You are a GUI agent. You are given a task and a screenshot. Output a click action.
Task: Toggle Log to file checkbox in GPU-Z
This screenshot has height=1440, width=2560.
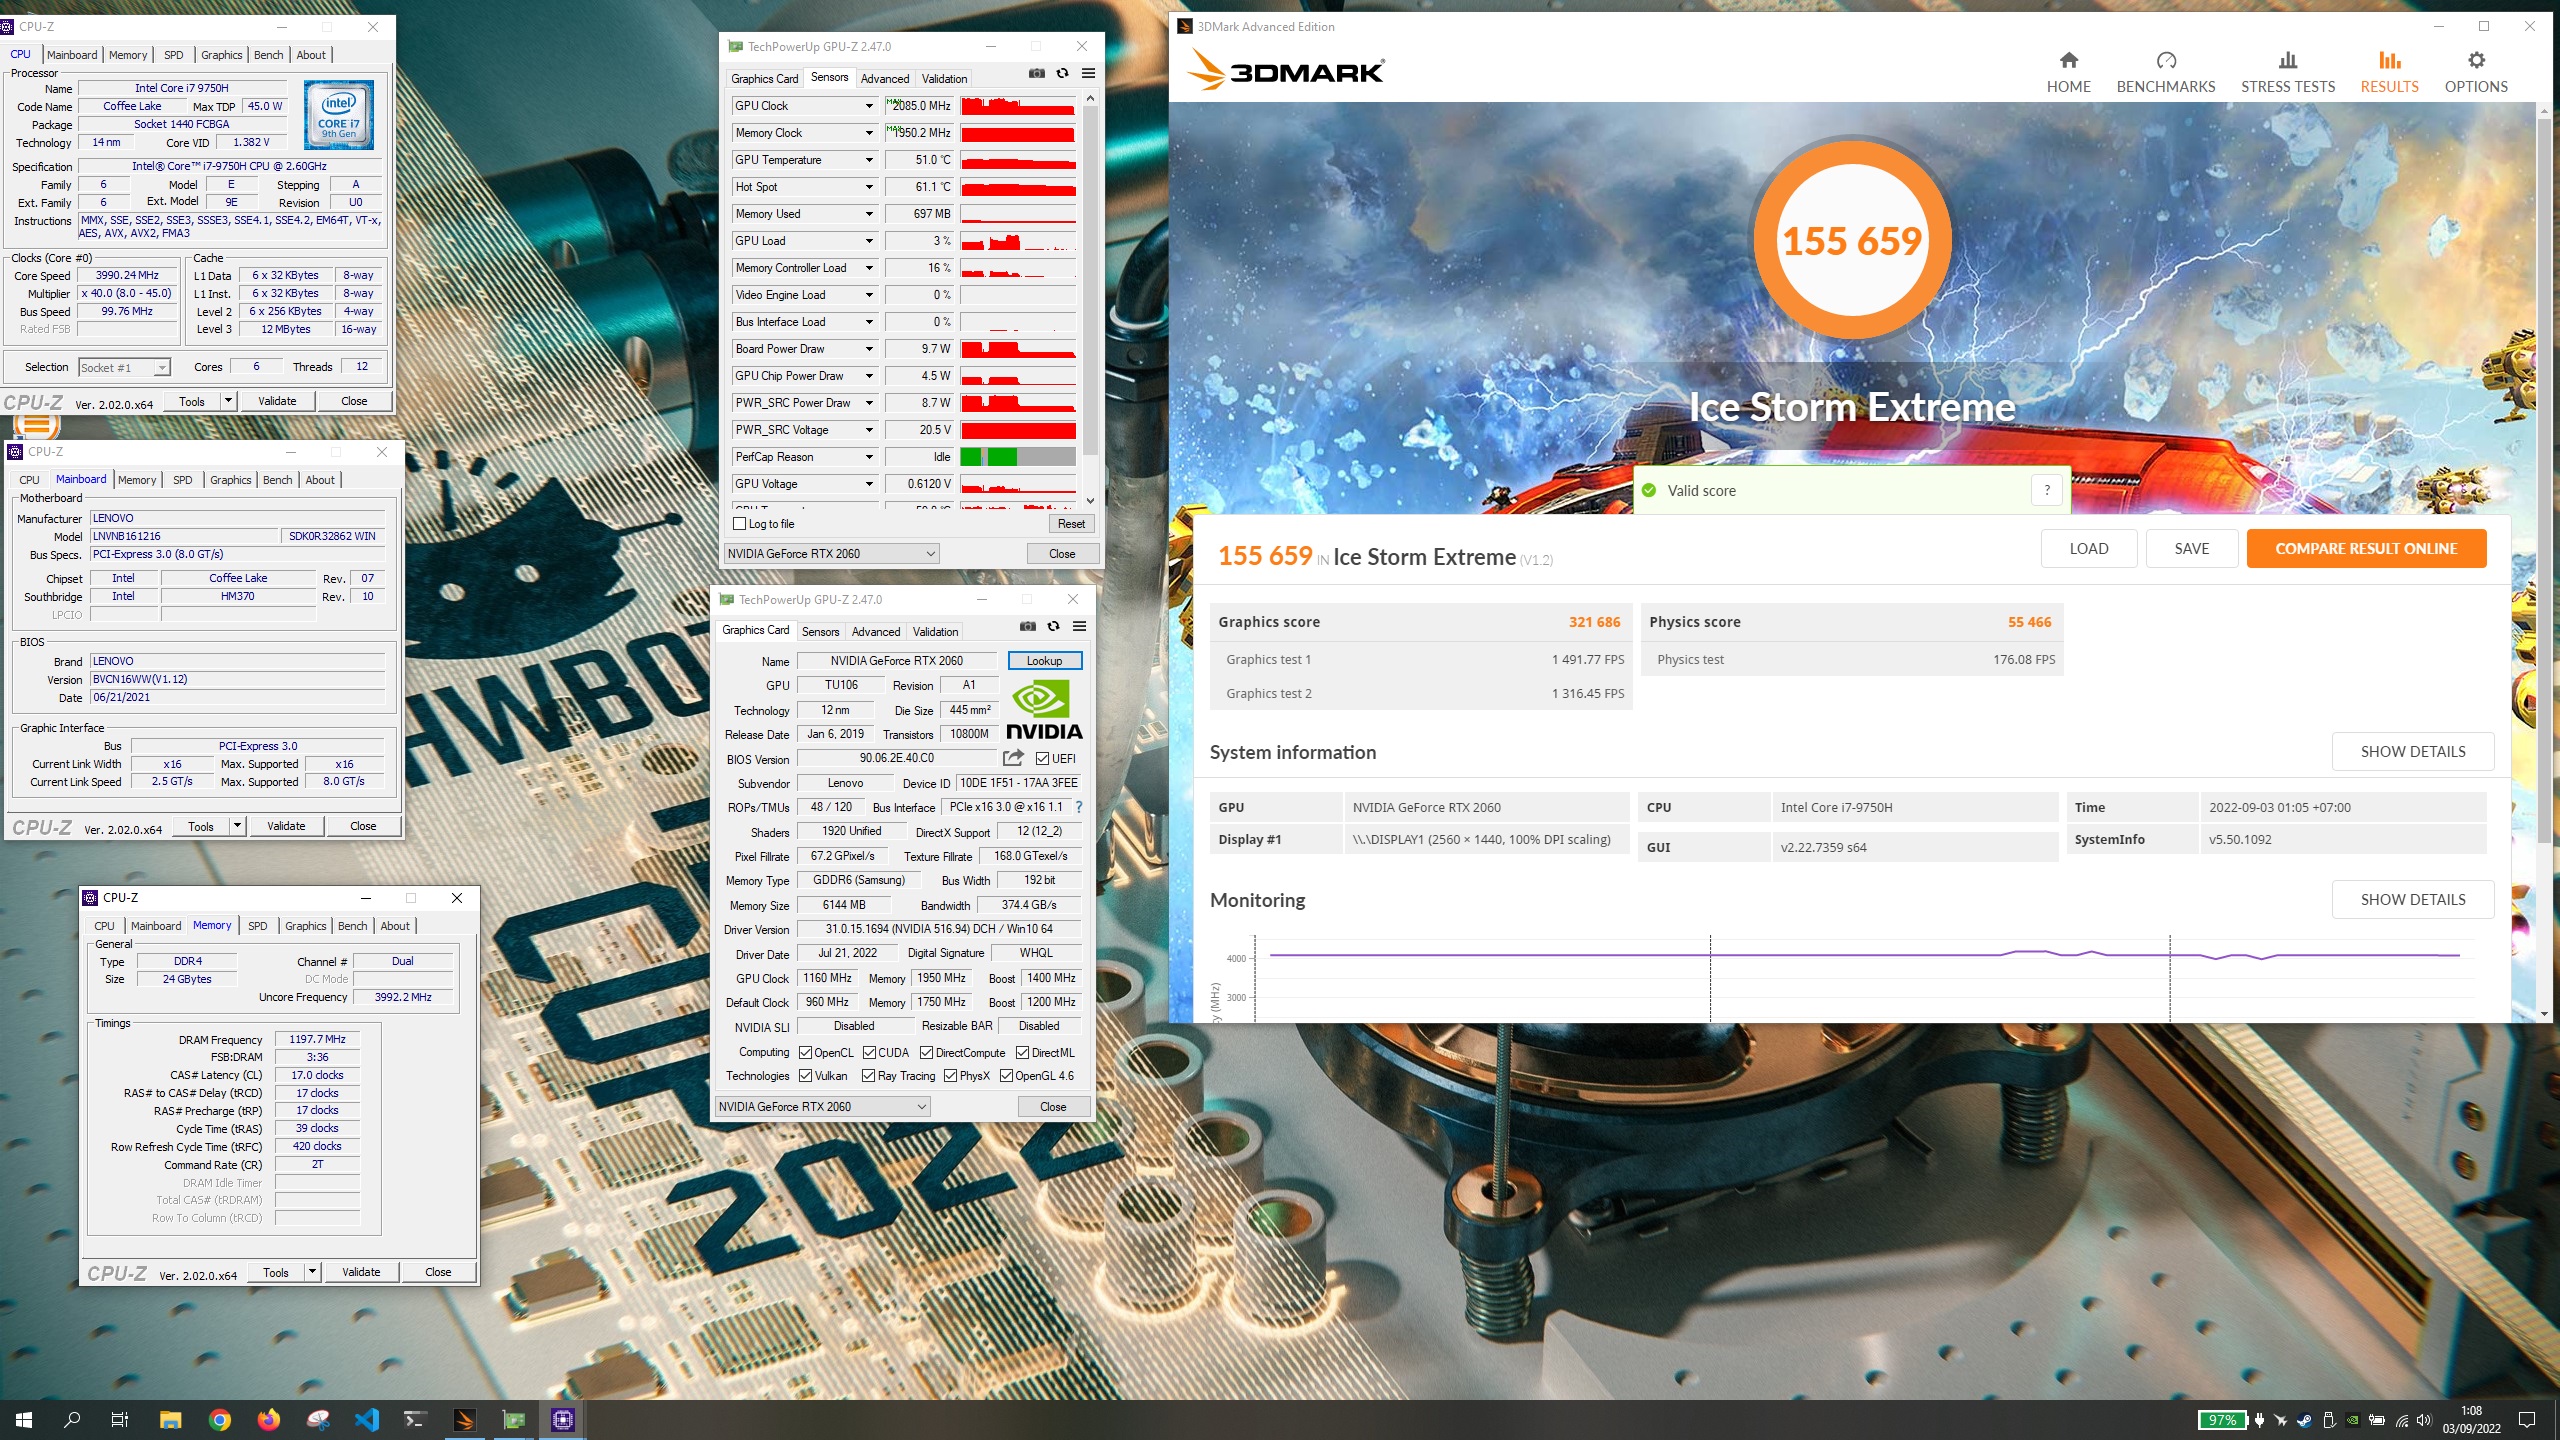coord(740,524)
